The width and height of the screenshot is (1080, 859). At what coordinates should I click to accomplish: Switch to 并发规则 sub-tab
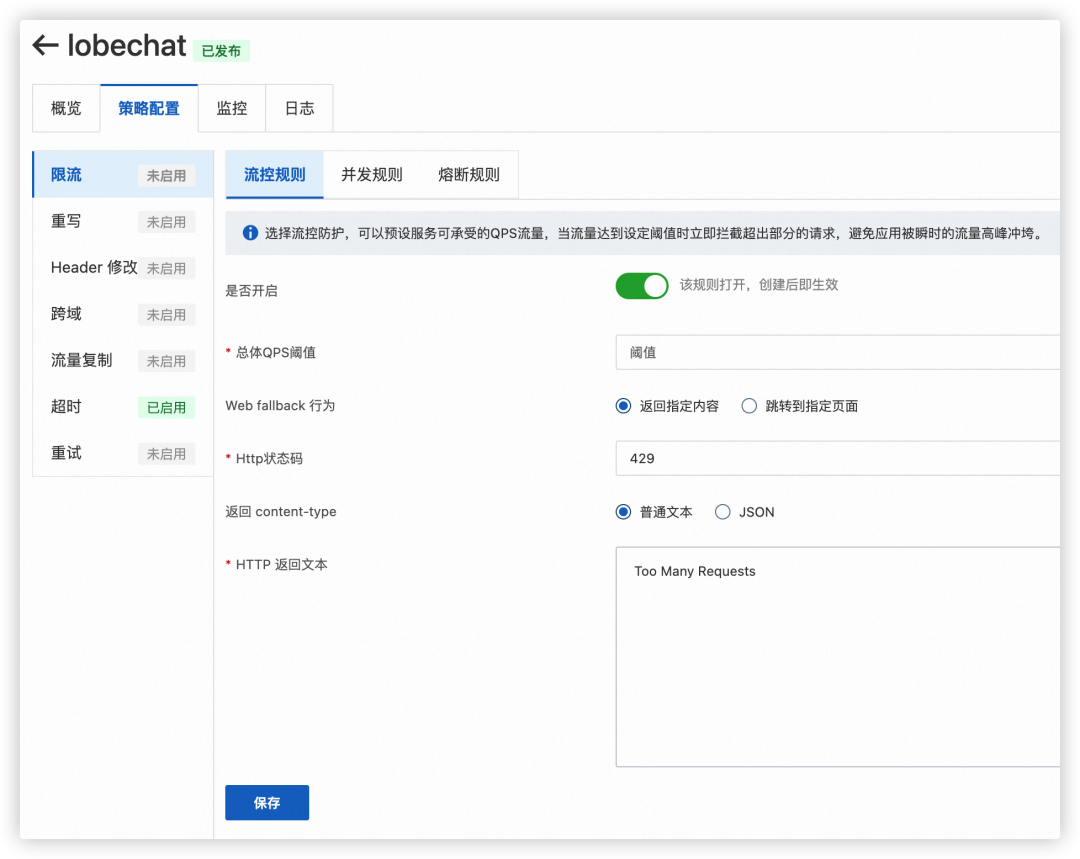(x=372, y=175)
